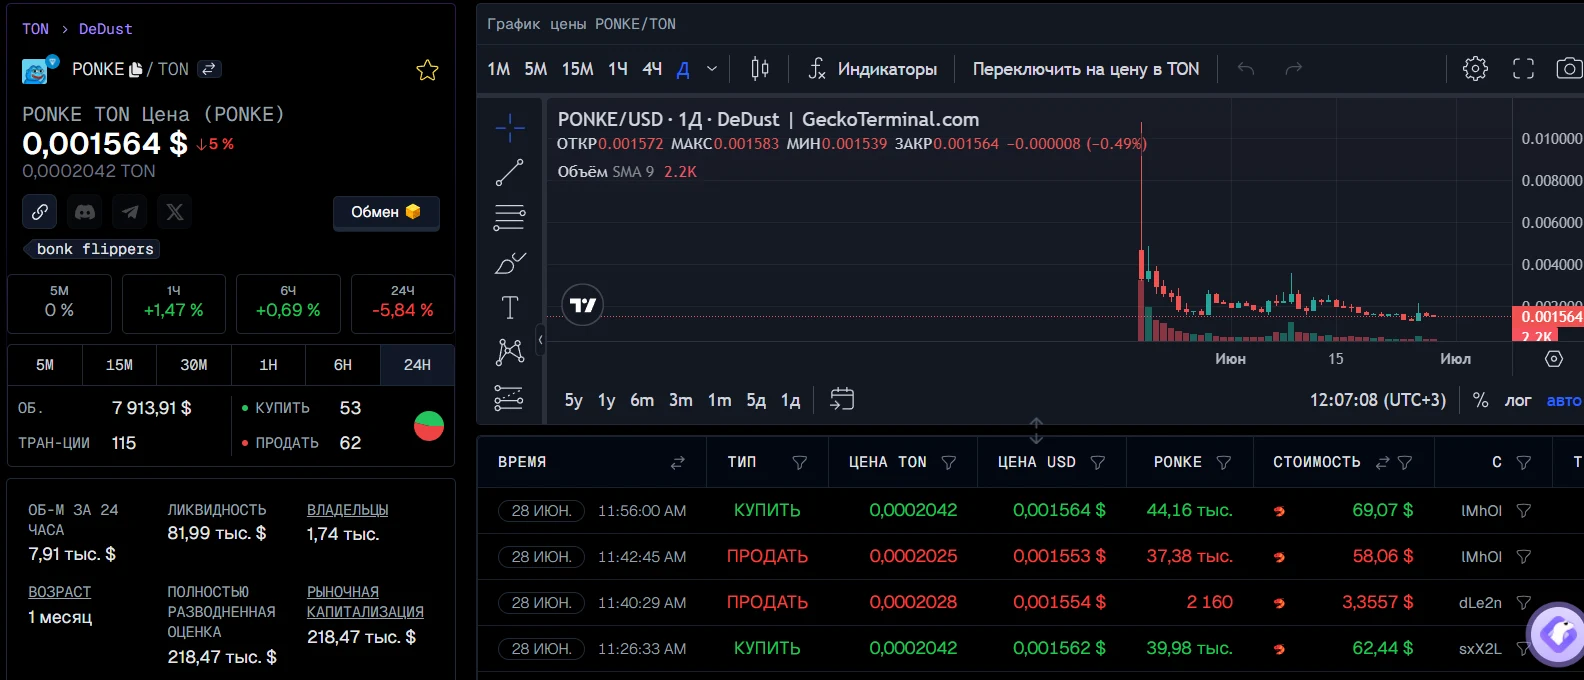1584x680 pixels.
Task: Open ВОЗРАСТ age info link
Action: pyautogui.click(x=59, y=592)
